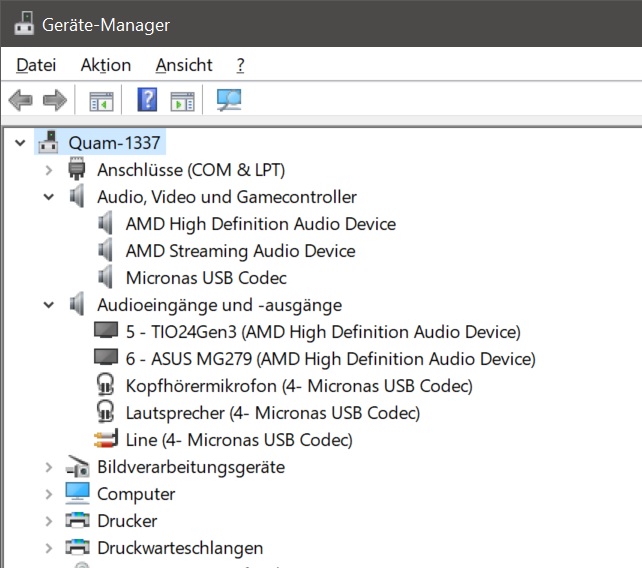Select Druckwarteschlangen category label
The width and height of the screenshot is (642, 568).
click(180, 548)
